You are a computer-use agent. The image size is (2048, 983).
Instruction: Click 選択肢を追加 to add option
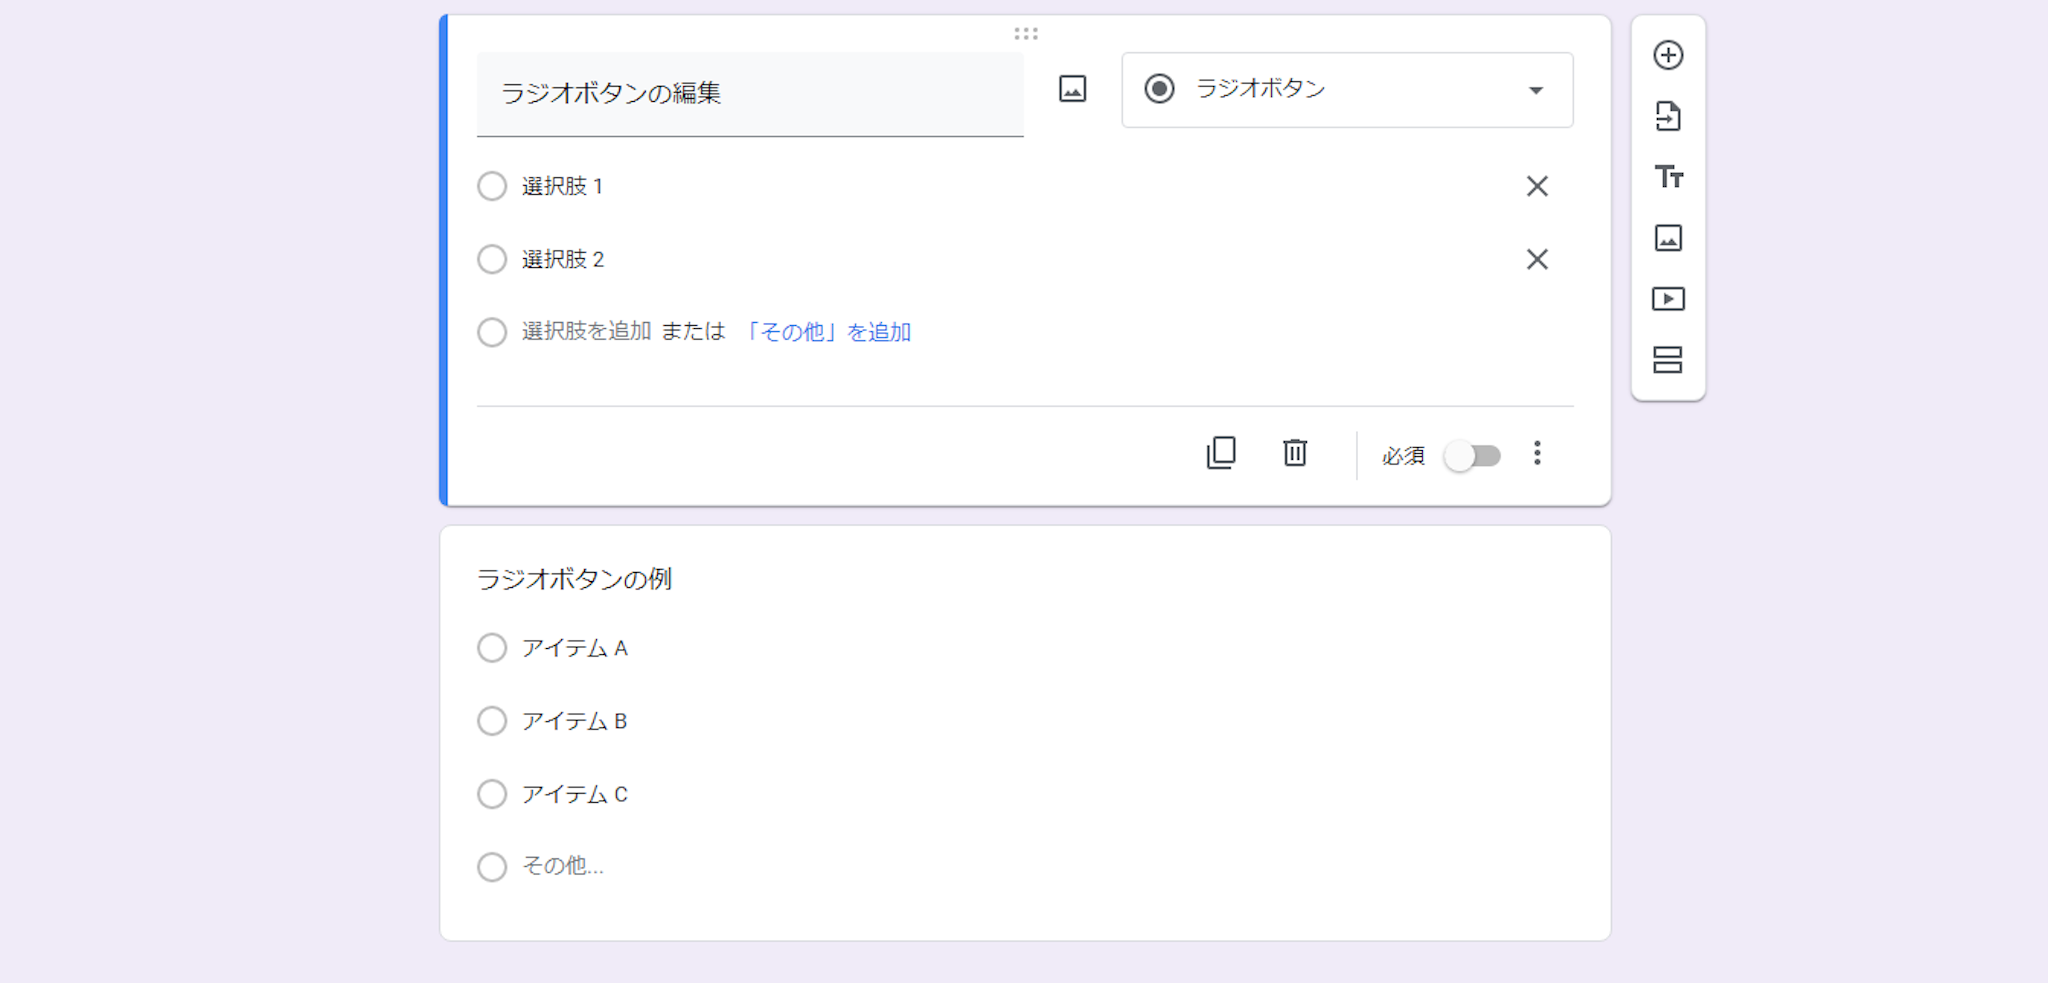pos(586,331)
